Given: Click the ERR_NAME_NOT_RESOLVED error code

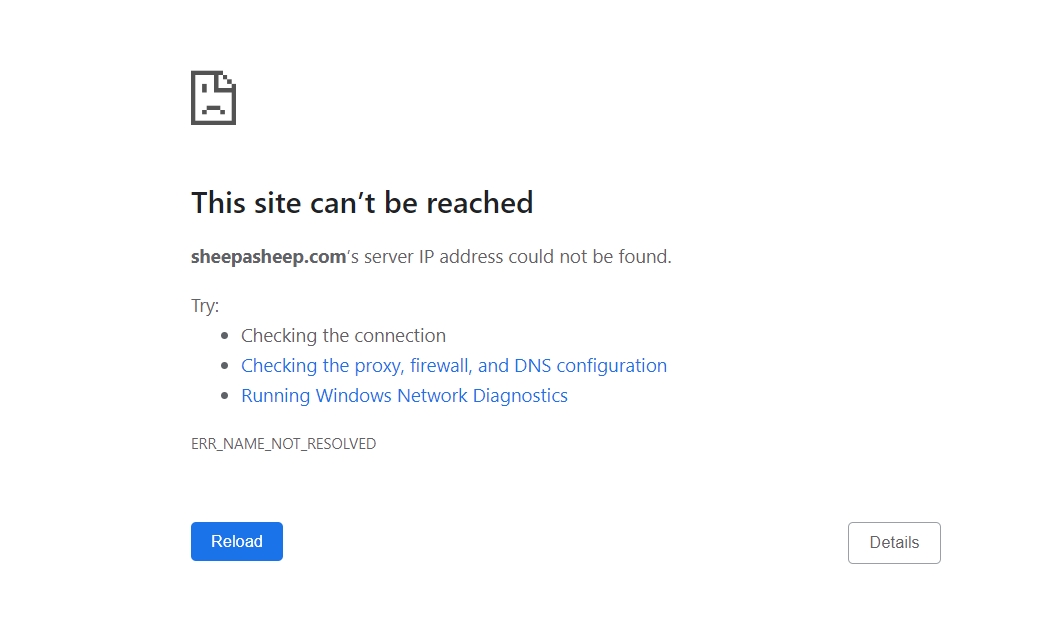Looking at the screenshot, I should 283,444.
